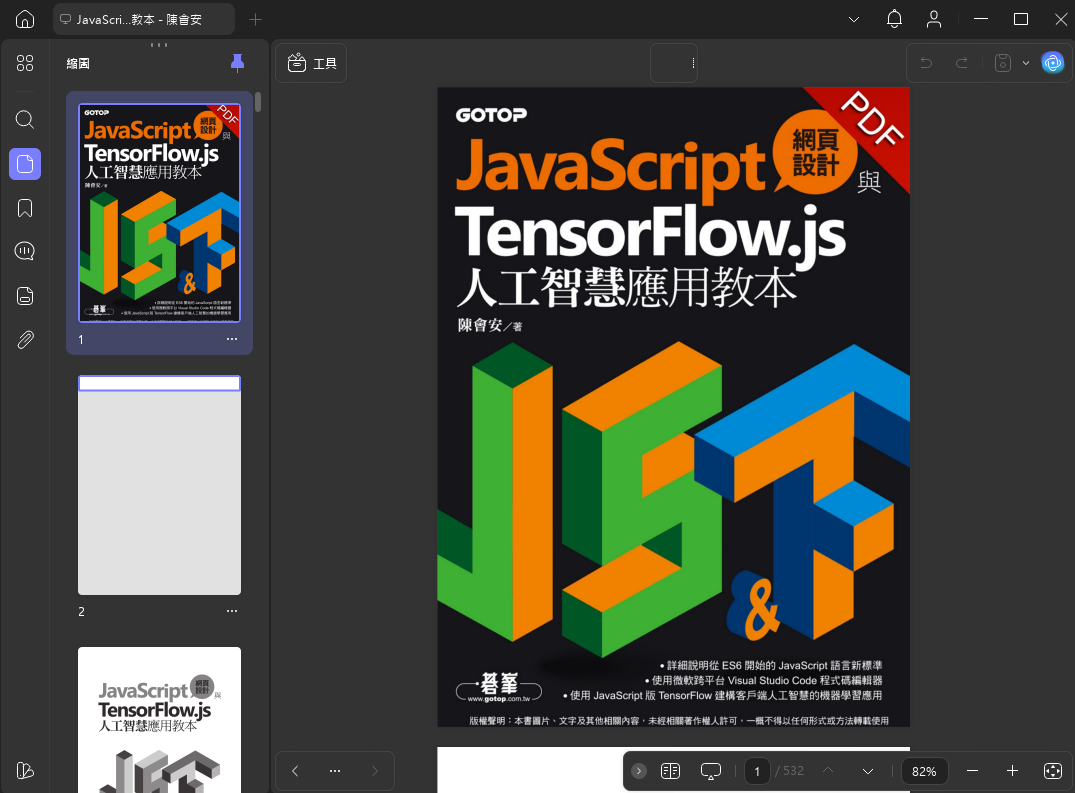Select the JavaScri...教本 document tab
1075x793 pixels.
point(144,20)
